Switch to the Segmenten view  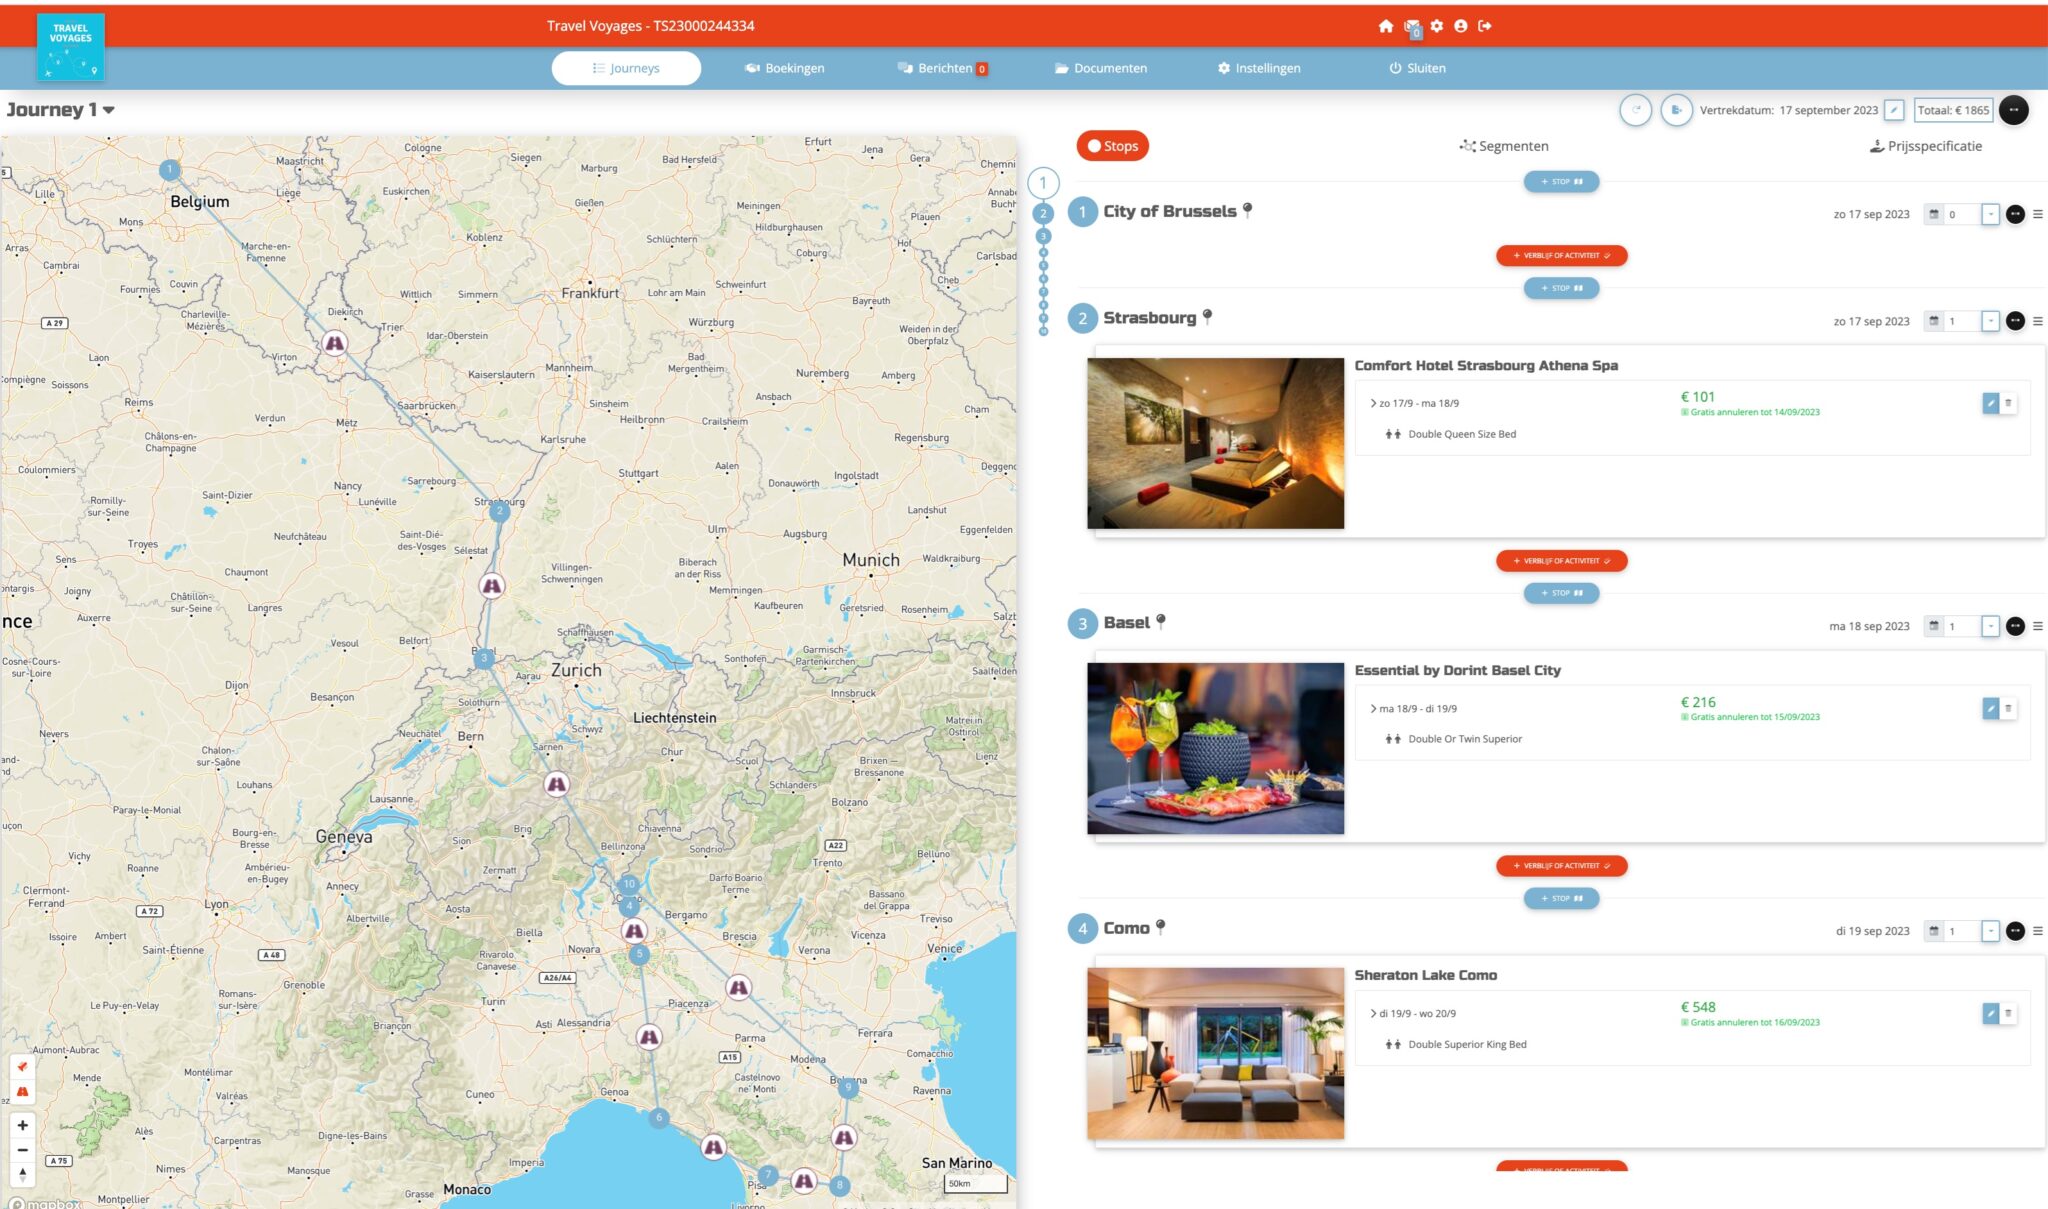(x=1504, y=146)
